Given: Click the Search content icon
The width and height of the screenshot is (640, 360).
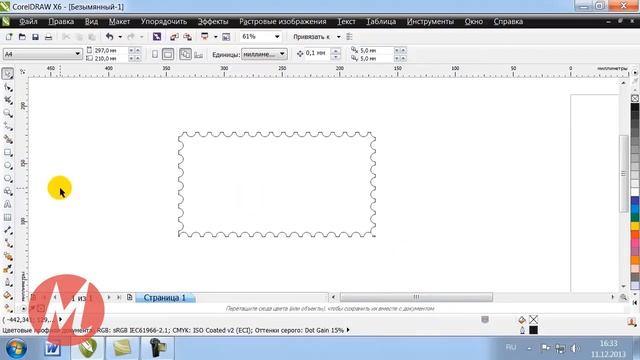Looking at the screenshot, I should click(157, 37).
